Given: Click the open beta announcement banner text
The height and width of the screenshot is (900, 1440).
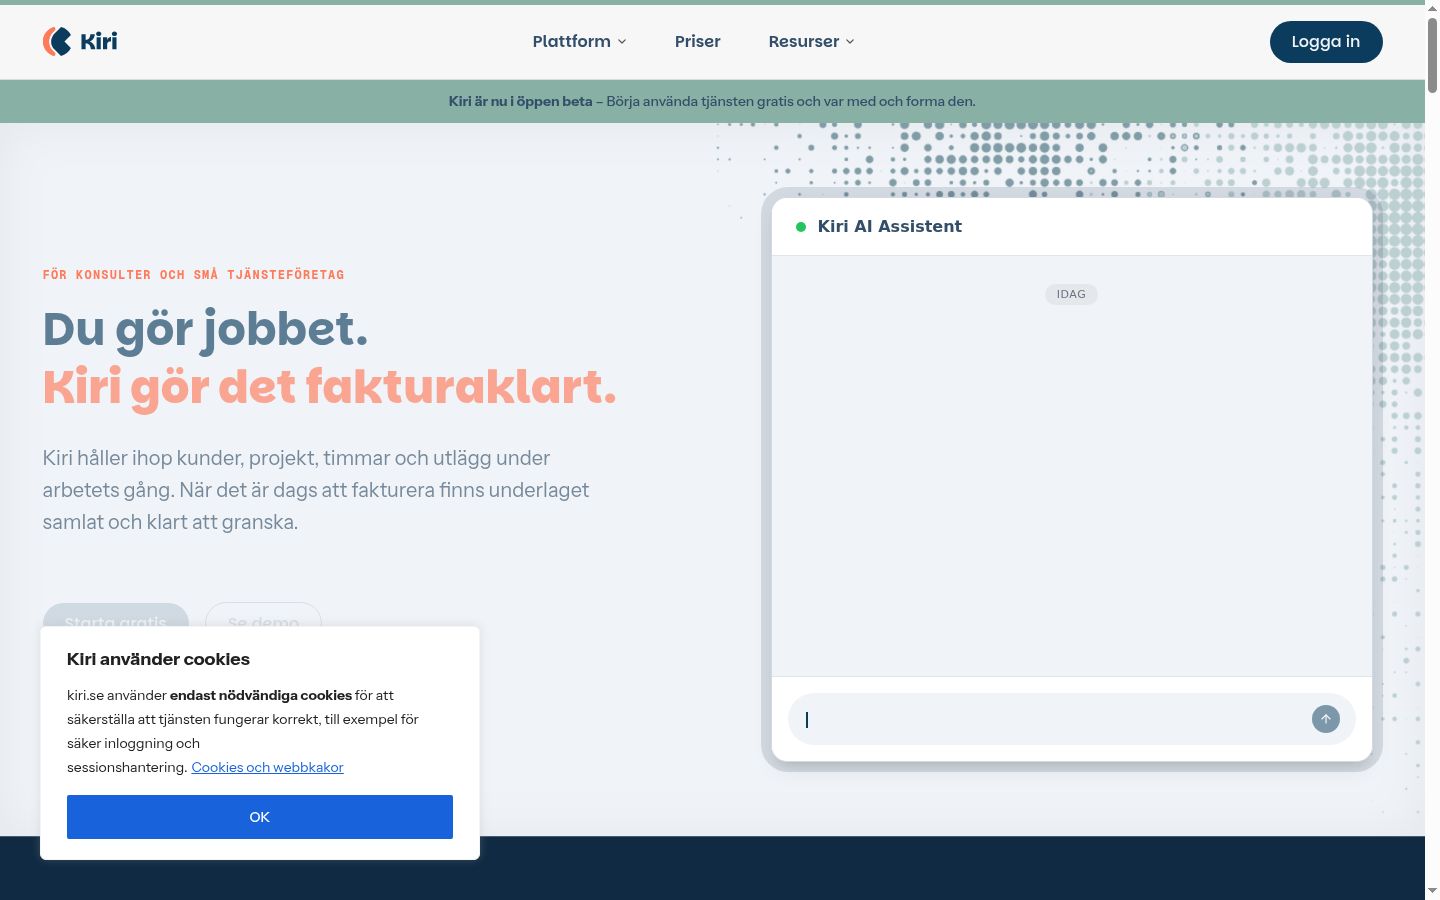Looking at the screenshot, I should coord(712,101).
